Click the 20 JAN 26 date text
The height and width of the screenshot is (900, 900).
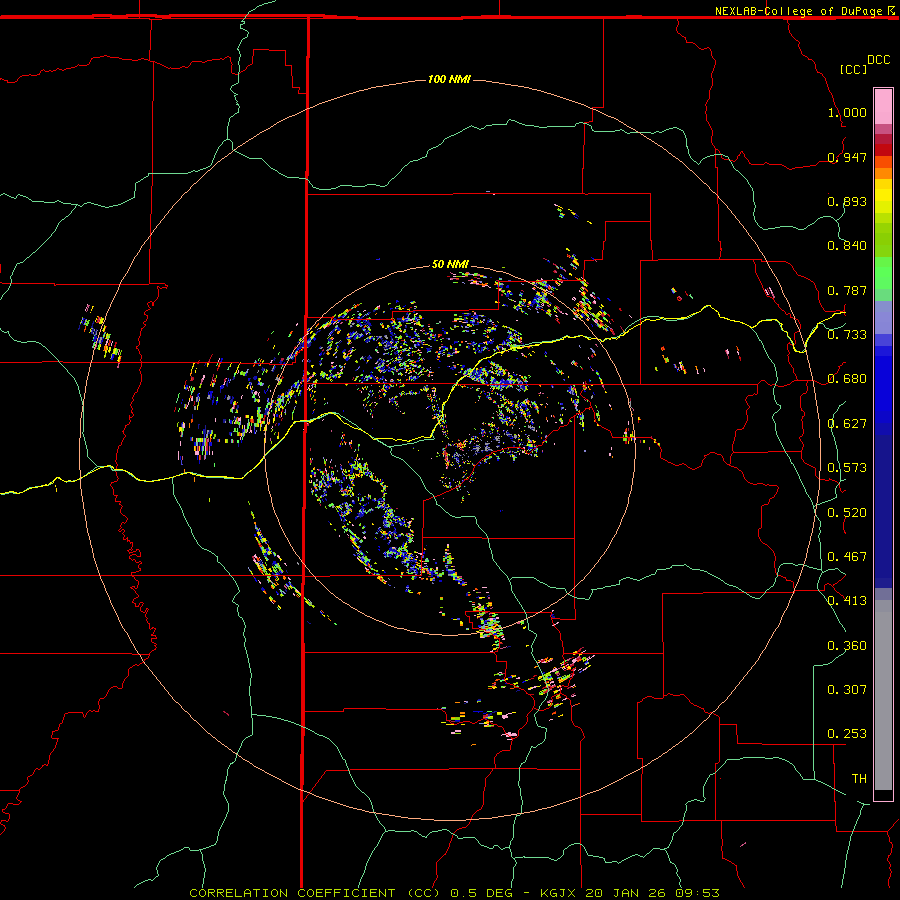coord(627,893)
